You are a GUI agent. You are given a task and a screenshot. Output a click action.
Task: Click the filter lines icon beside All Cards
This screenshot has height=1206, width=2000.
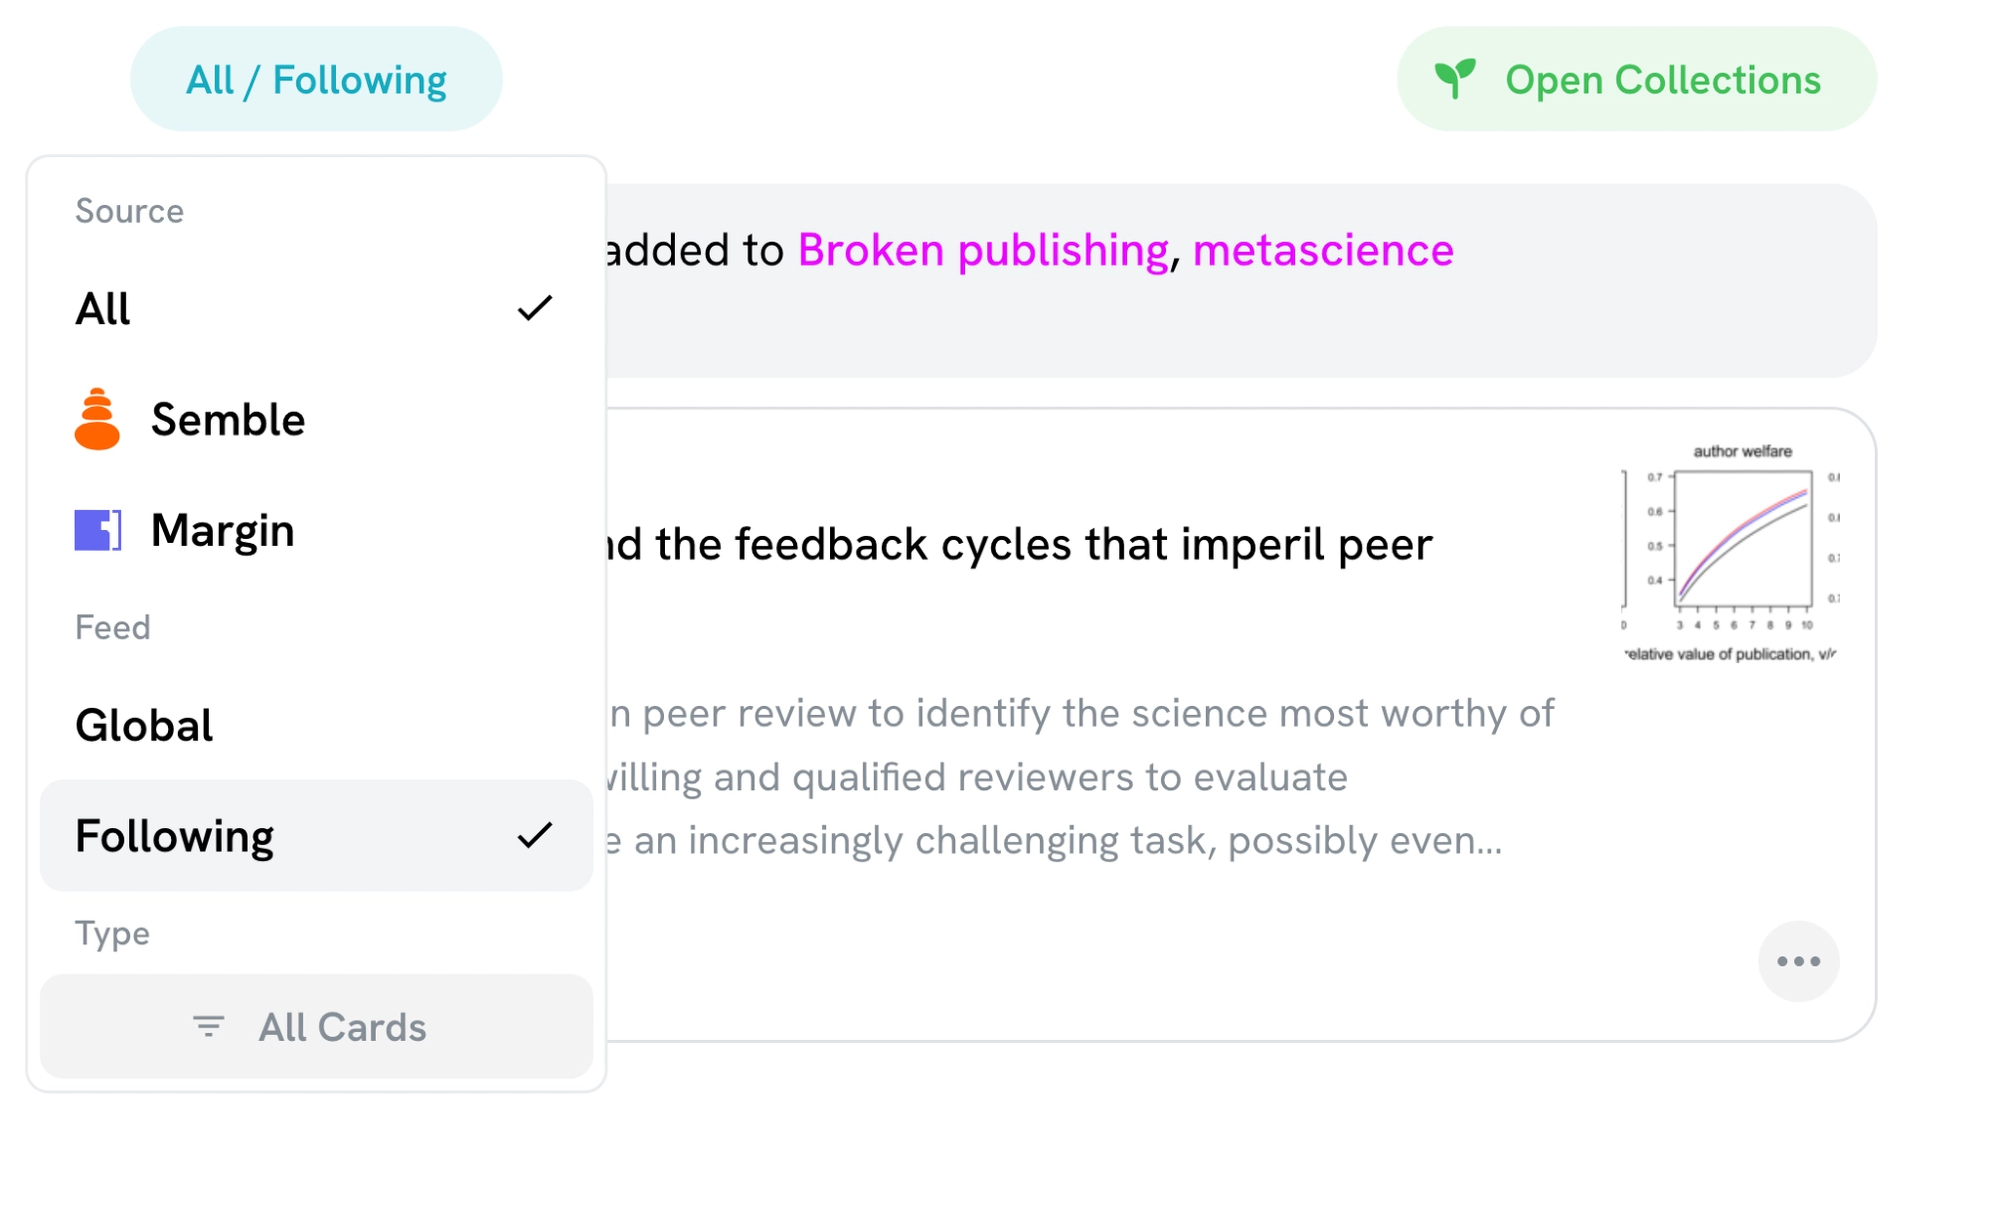208,1027
